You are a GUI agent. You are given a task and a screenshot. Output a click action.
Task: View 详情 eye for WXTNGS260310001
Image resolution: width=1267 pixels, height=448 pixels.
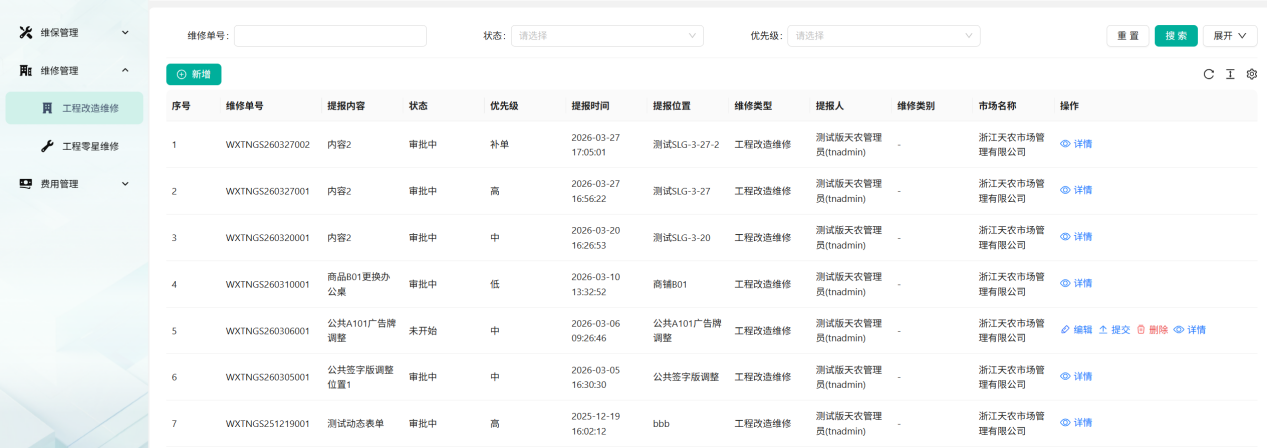click(1065, 284)
